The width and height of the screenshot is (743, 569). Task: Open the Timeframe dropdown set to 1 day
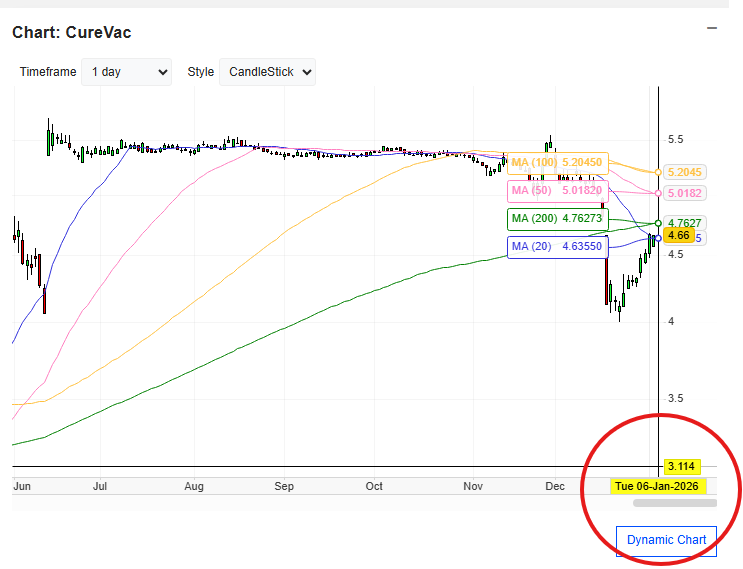point(127,72)
